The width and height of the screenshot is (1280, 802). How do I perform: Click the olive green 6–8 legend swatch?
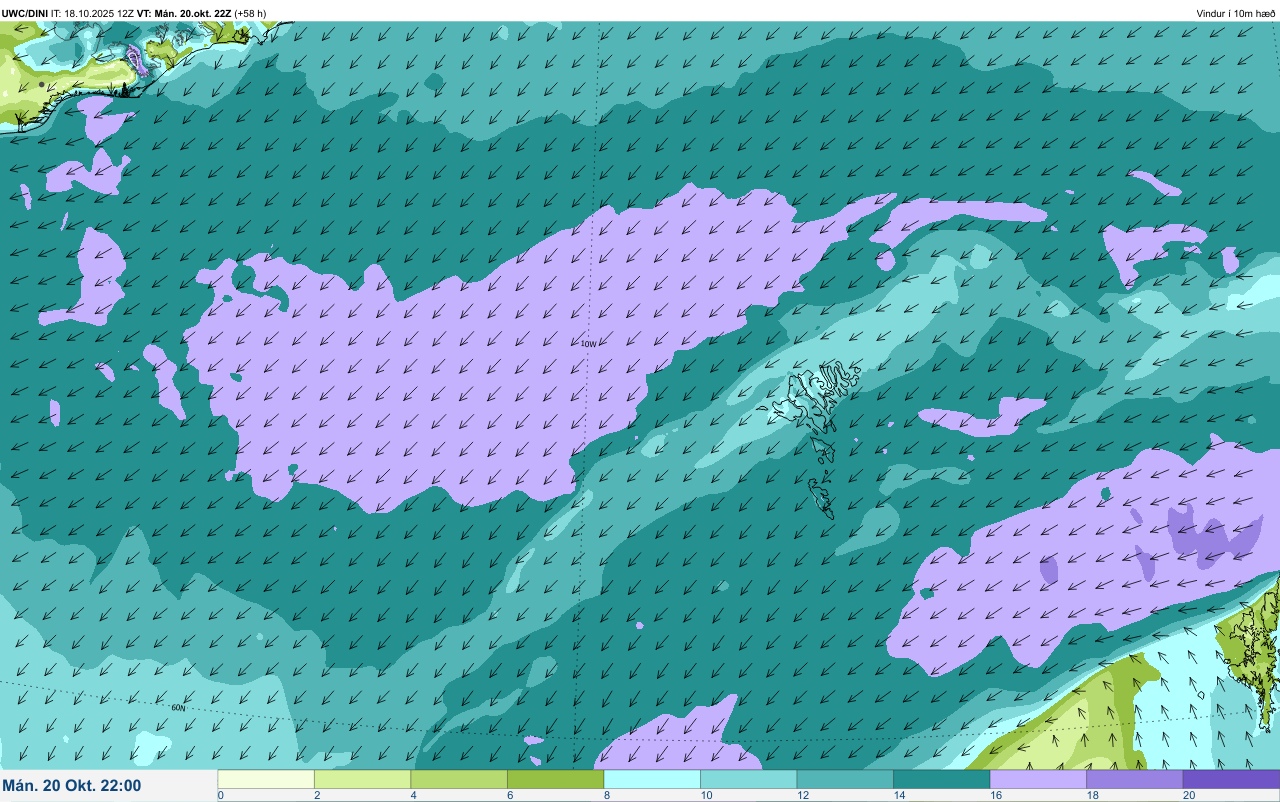click(555, 779)
